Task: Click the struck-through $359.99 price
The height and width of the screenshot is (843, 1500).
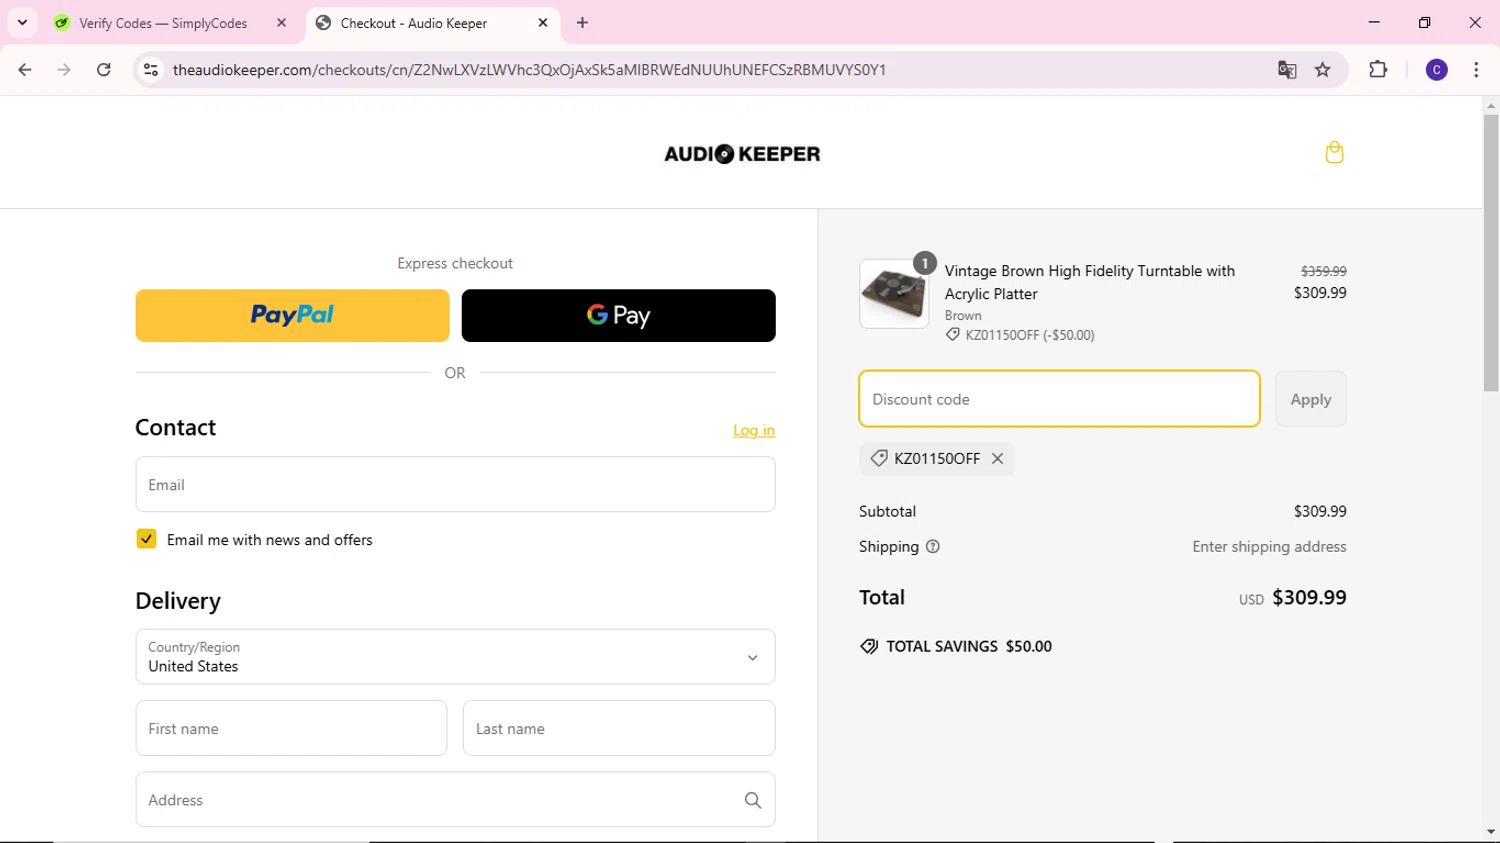Action: point(1323,271)
